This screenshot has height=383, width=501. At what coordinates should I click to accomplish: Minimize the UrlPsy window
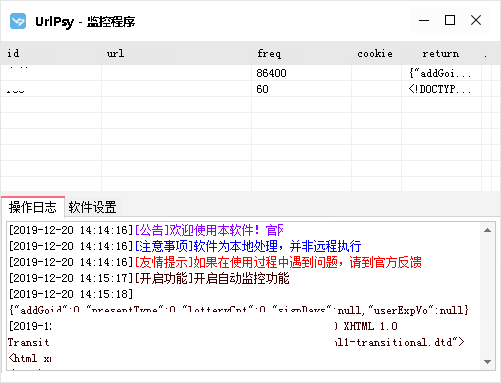pyautogui.click(x=424, y=21)
